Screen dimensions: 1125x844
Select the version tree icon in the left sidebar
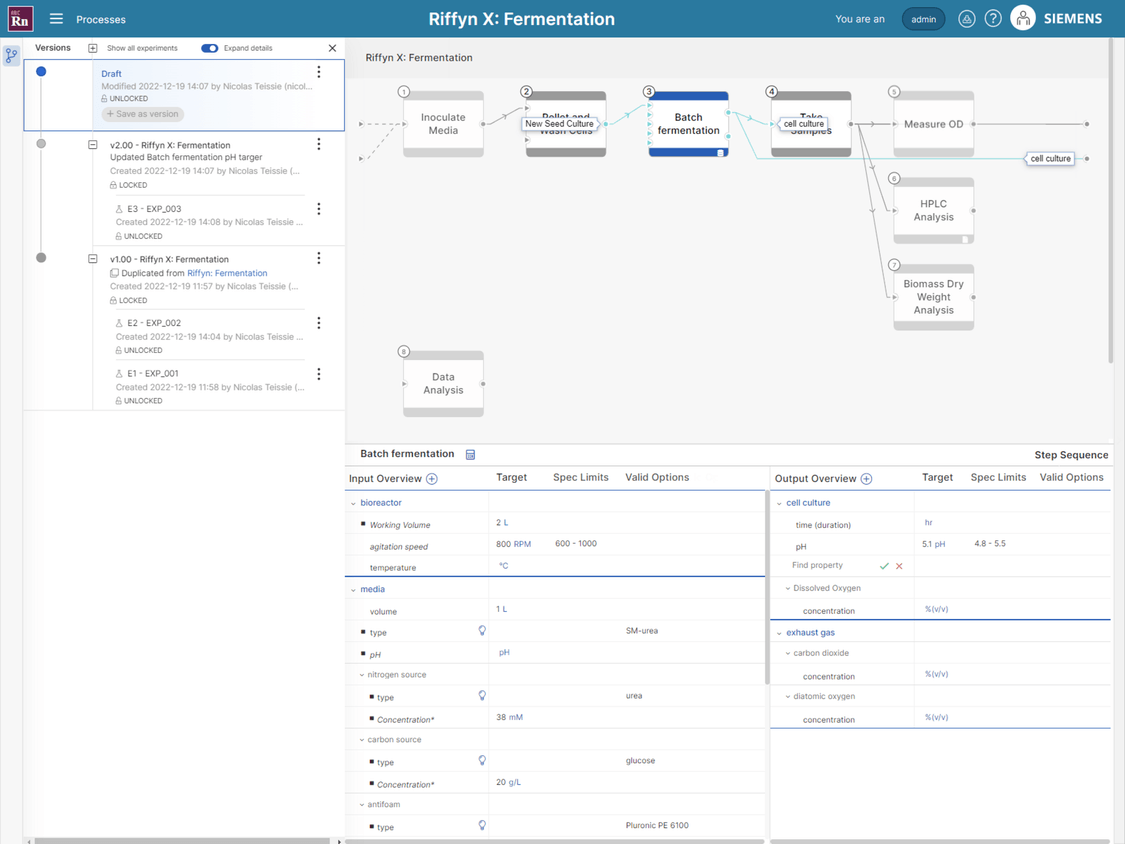pyautogui.click(x=11, y=55)
